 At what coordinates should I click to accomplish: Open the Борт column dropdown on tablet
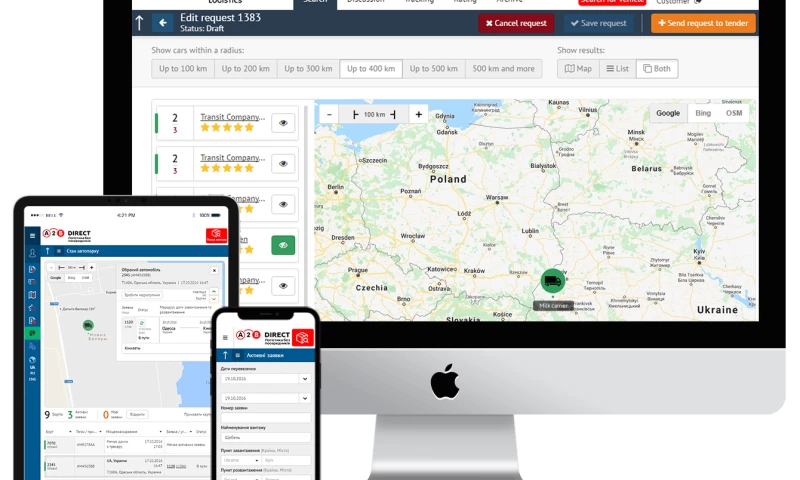(70, 432)
